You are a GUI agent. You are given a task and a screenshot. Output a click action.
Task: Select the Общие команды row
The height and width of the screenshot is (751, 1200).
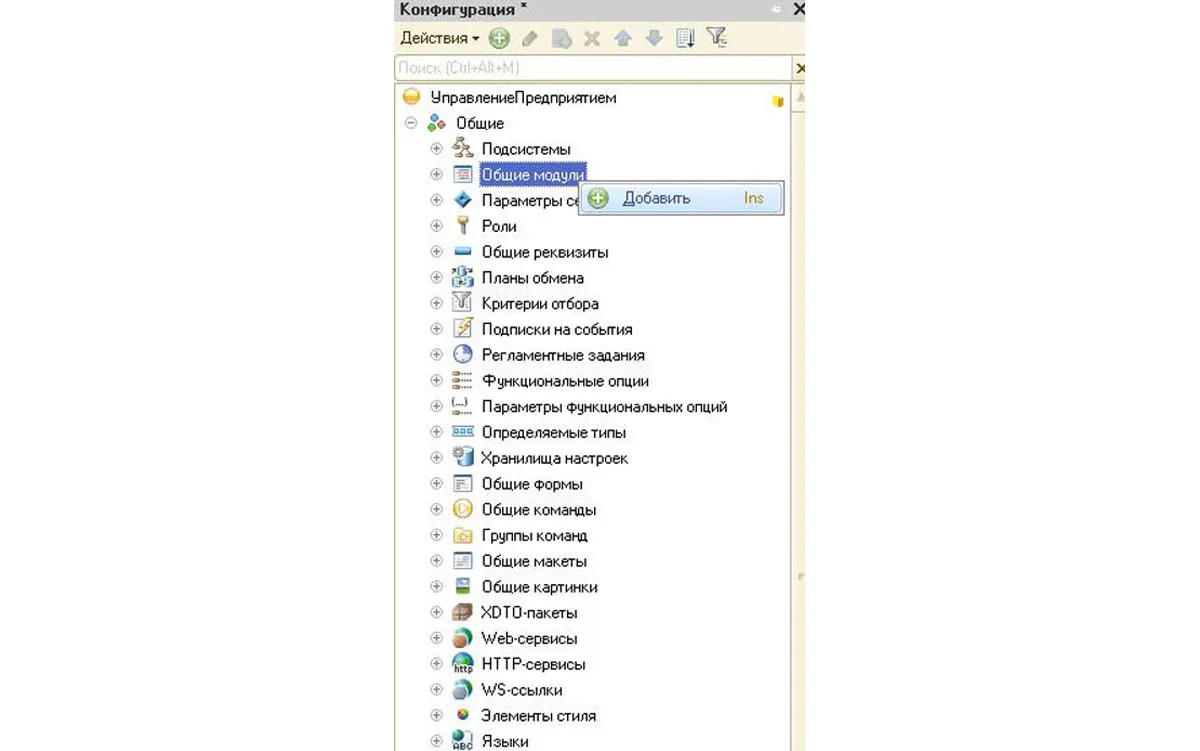[538, 510]
